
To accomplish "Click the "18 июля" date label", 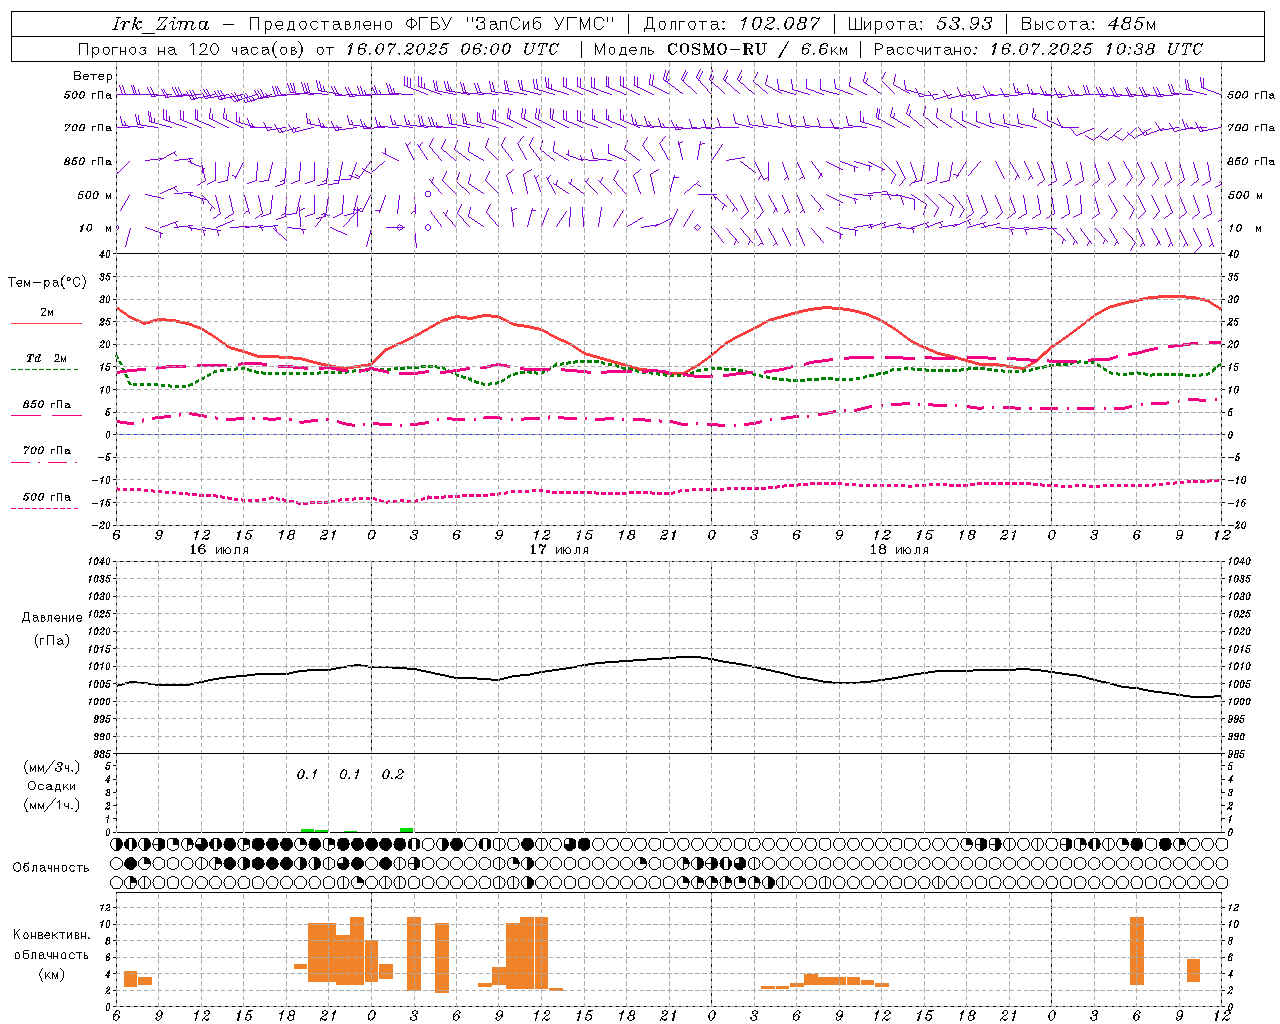I will [x=899, y=550].
